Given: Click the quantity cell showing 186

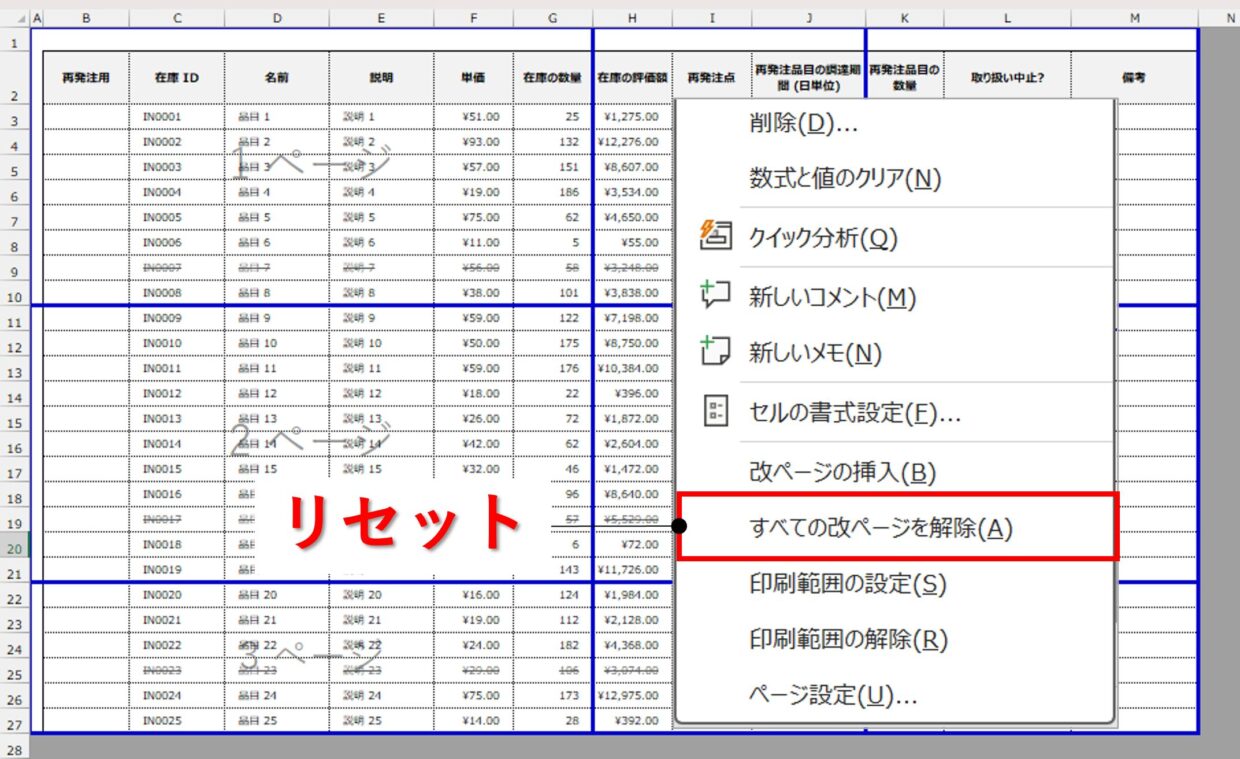Looking at the screenshot, I should point(553,192).
